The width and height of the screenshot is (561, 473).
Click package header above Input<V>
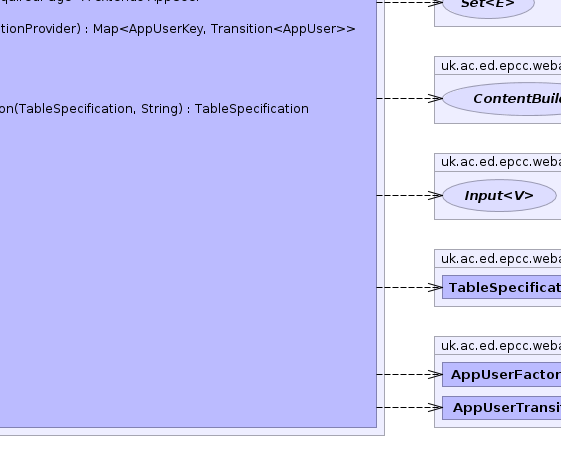click(501, 162)
